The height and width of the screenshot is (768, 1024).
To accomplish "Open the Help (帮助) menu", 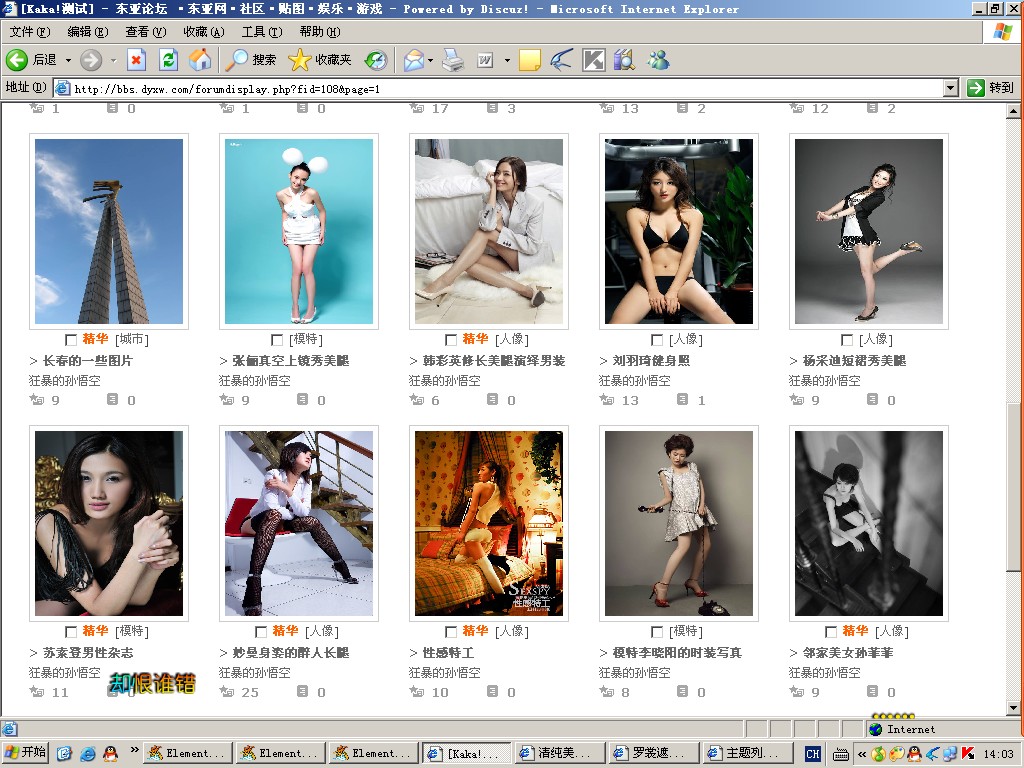I will (320, 31).
